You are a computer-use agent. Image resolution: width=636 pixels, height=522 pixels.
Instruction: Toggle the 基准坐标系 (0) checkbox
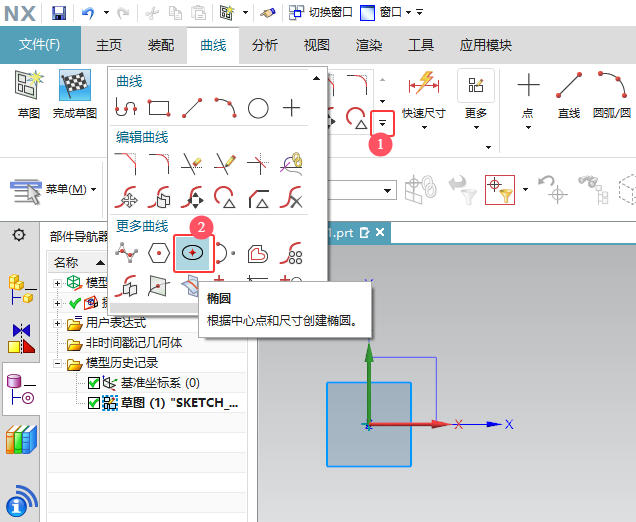pyautogui.click(x=94, y=383)
